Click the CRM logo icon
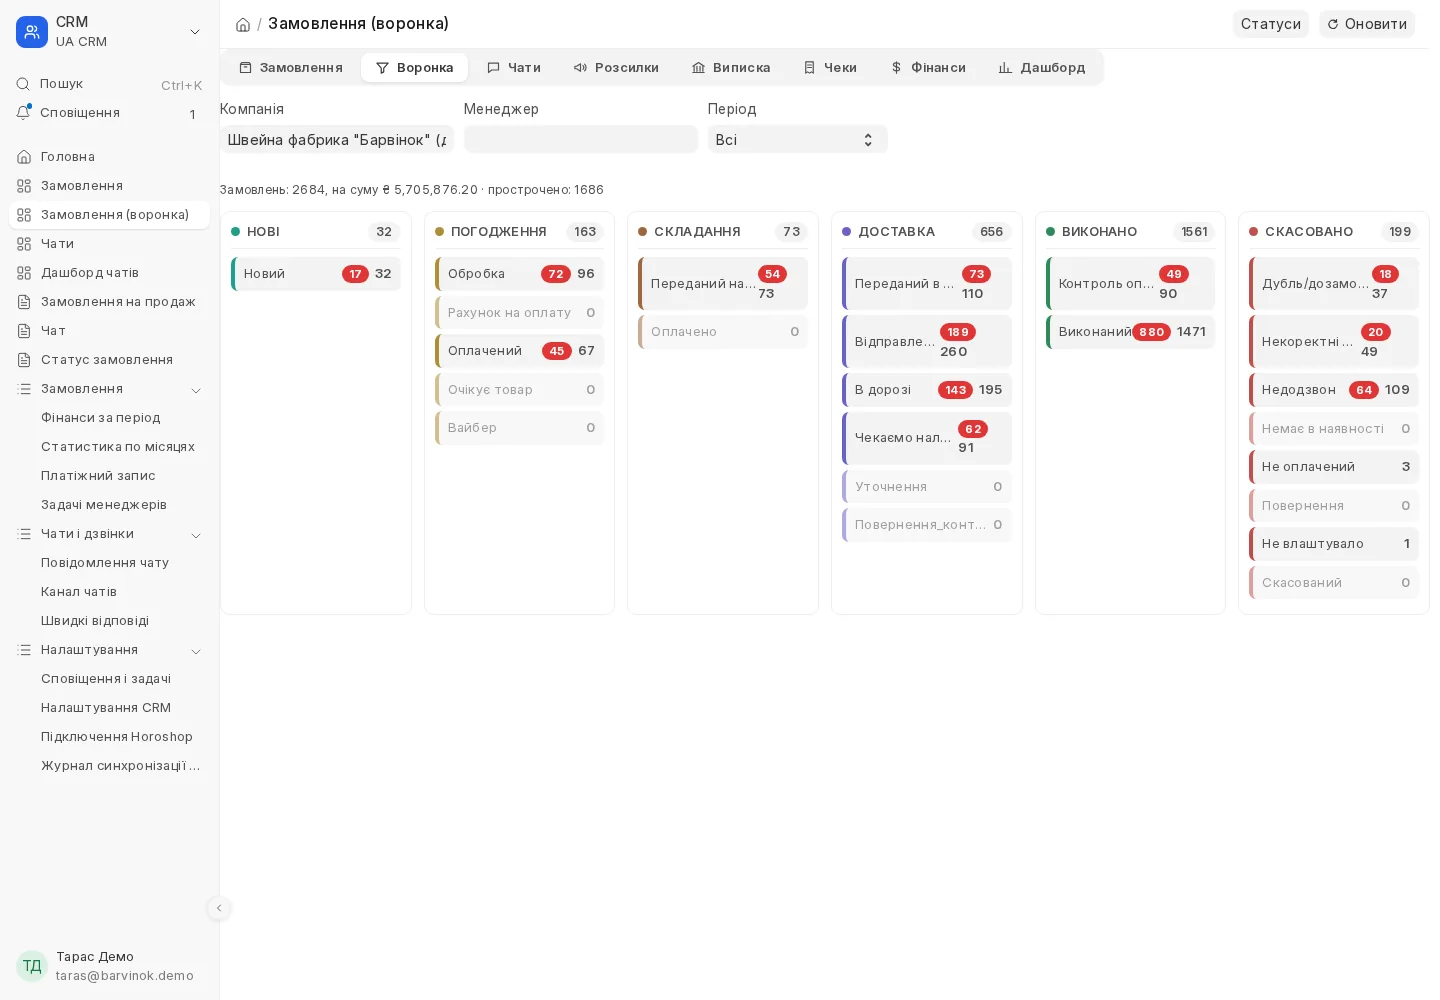 (32, 32)
